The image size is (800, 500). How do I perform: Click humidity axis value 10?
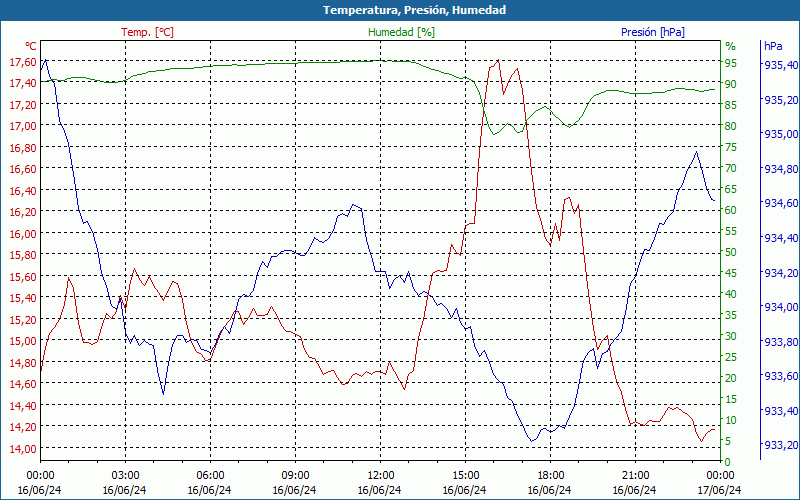[731, 420]
